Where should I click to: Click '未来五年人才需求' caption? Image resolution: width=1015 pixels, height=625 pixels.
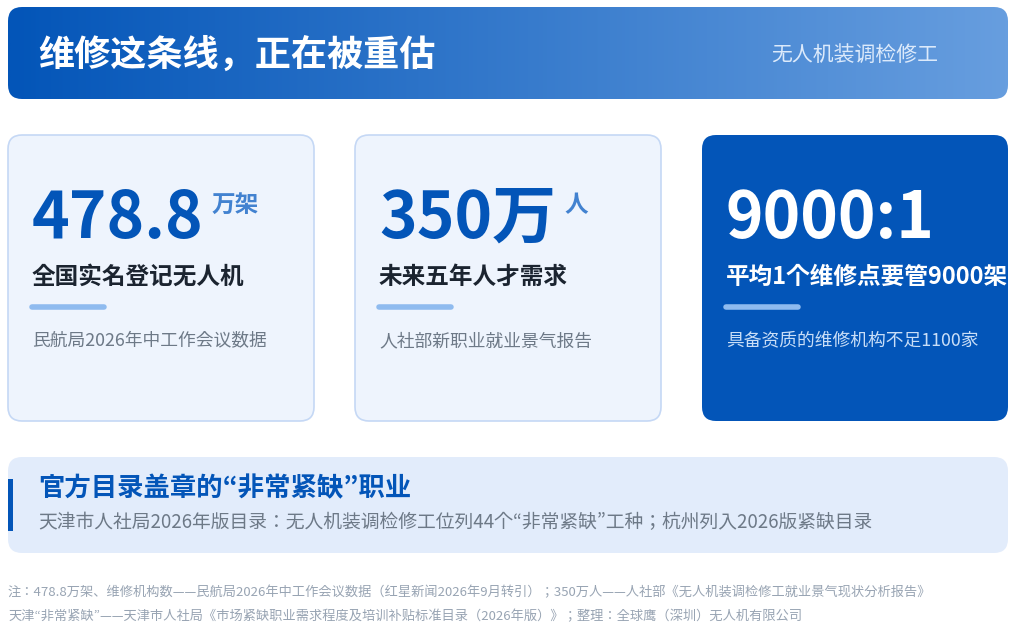click(x=473, y=276)
